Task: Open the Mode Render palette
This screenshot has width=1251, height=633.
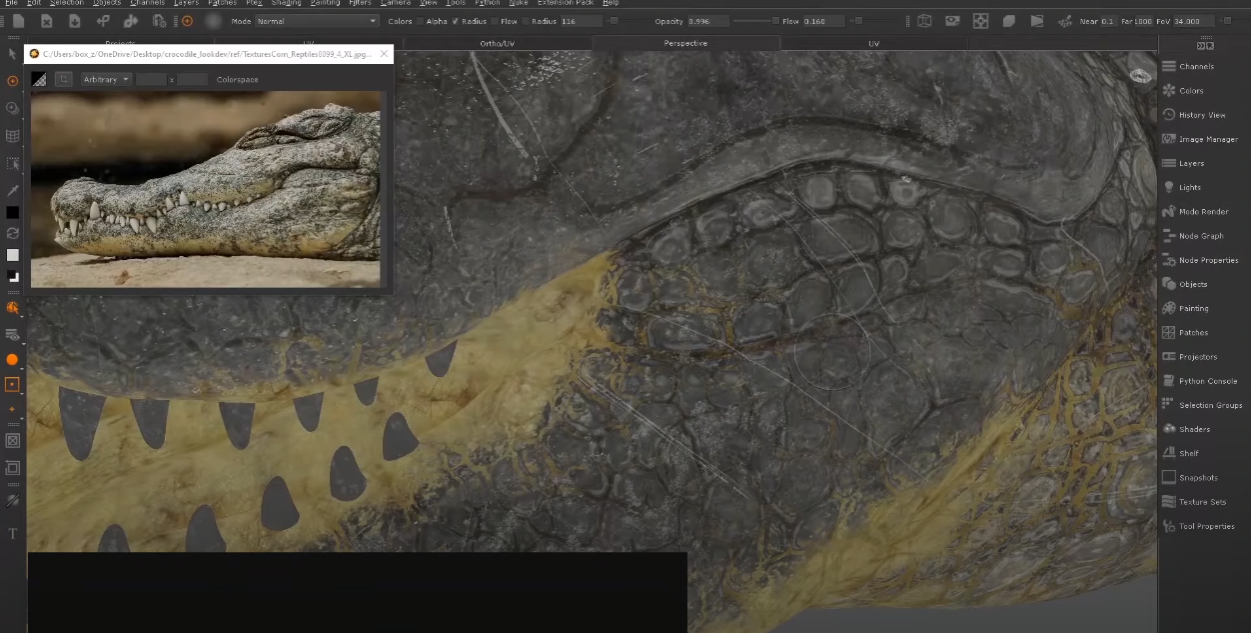Action: tap(1196, 212)
